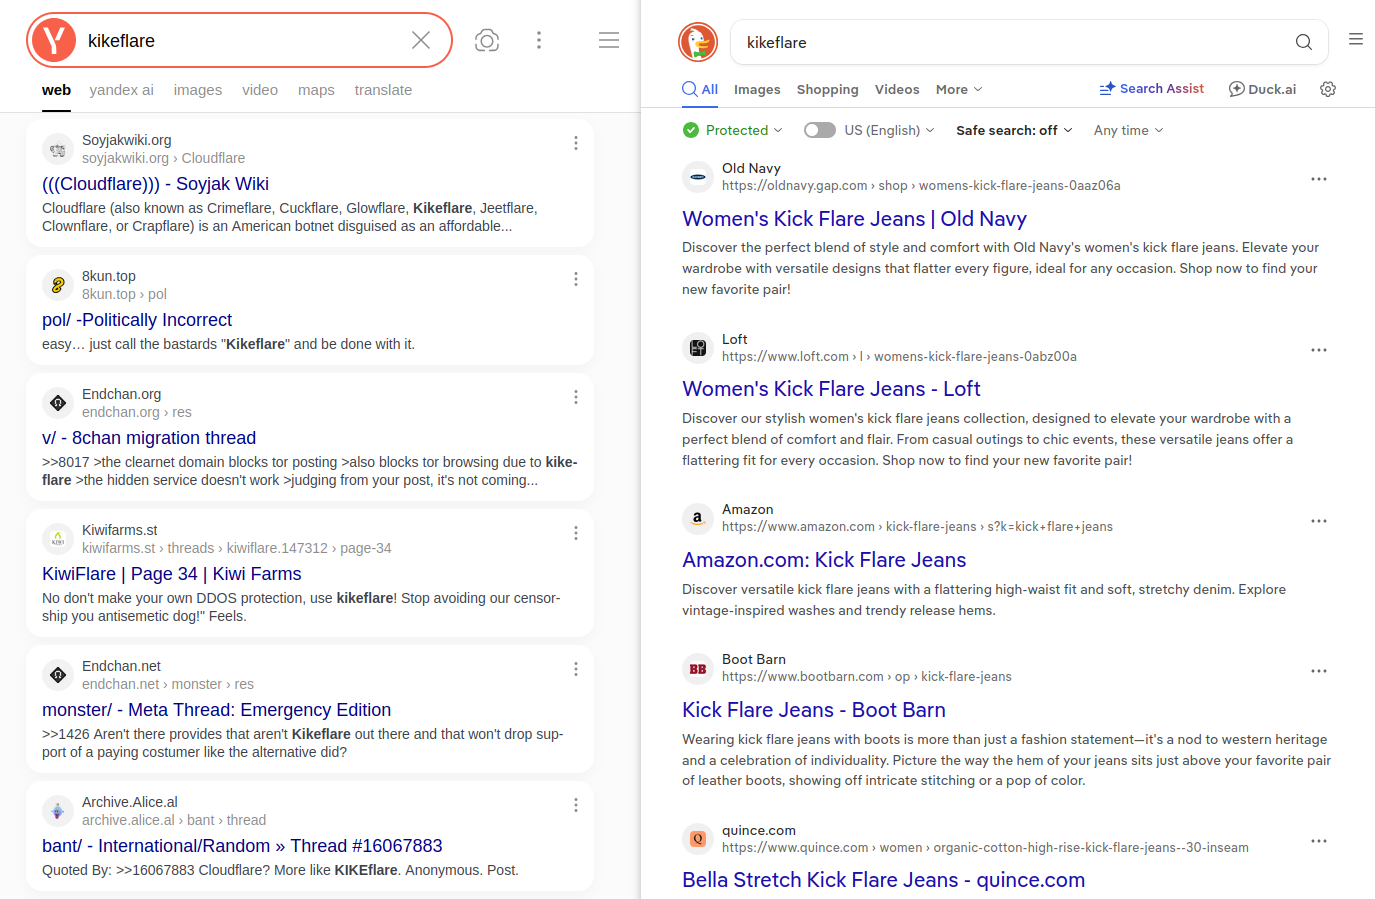Open Kick Flare Jeans - Boot Barn result

point(814,710)
